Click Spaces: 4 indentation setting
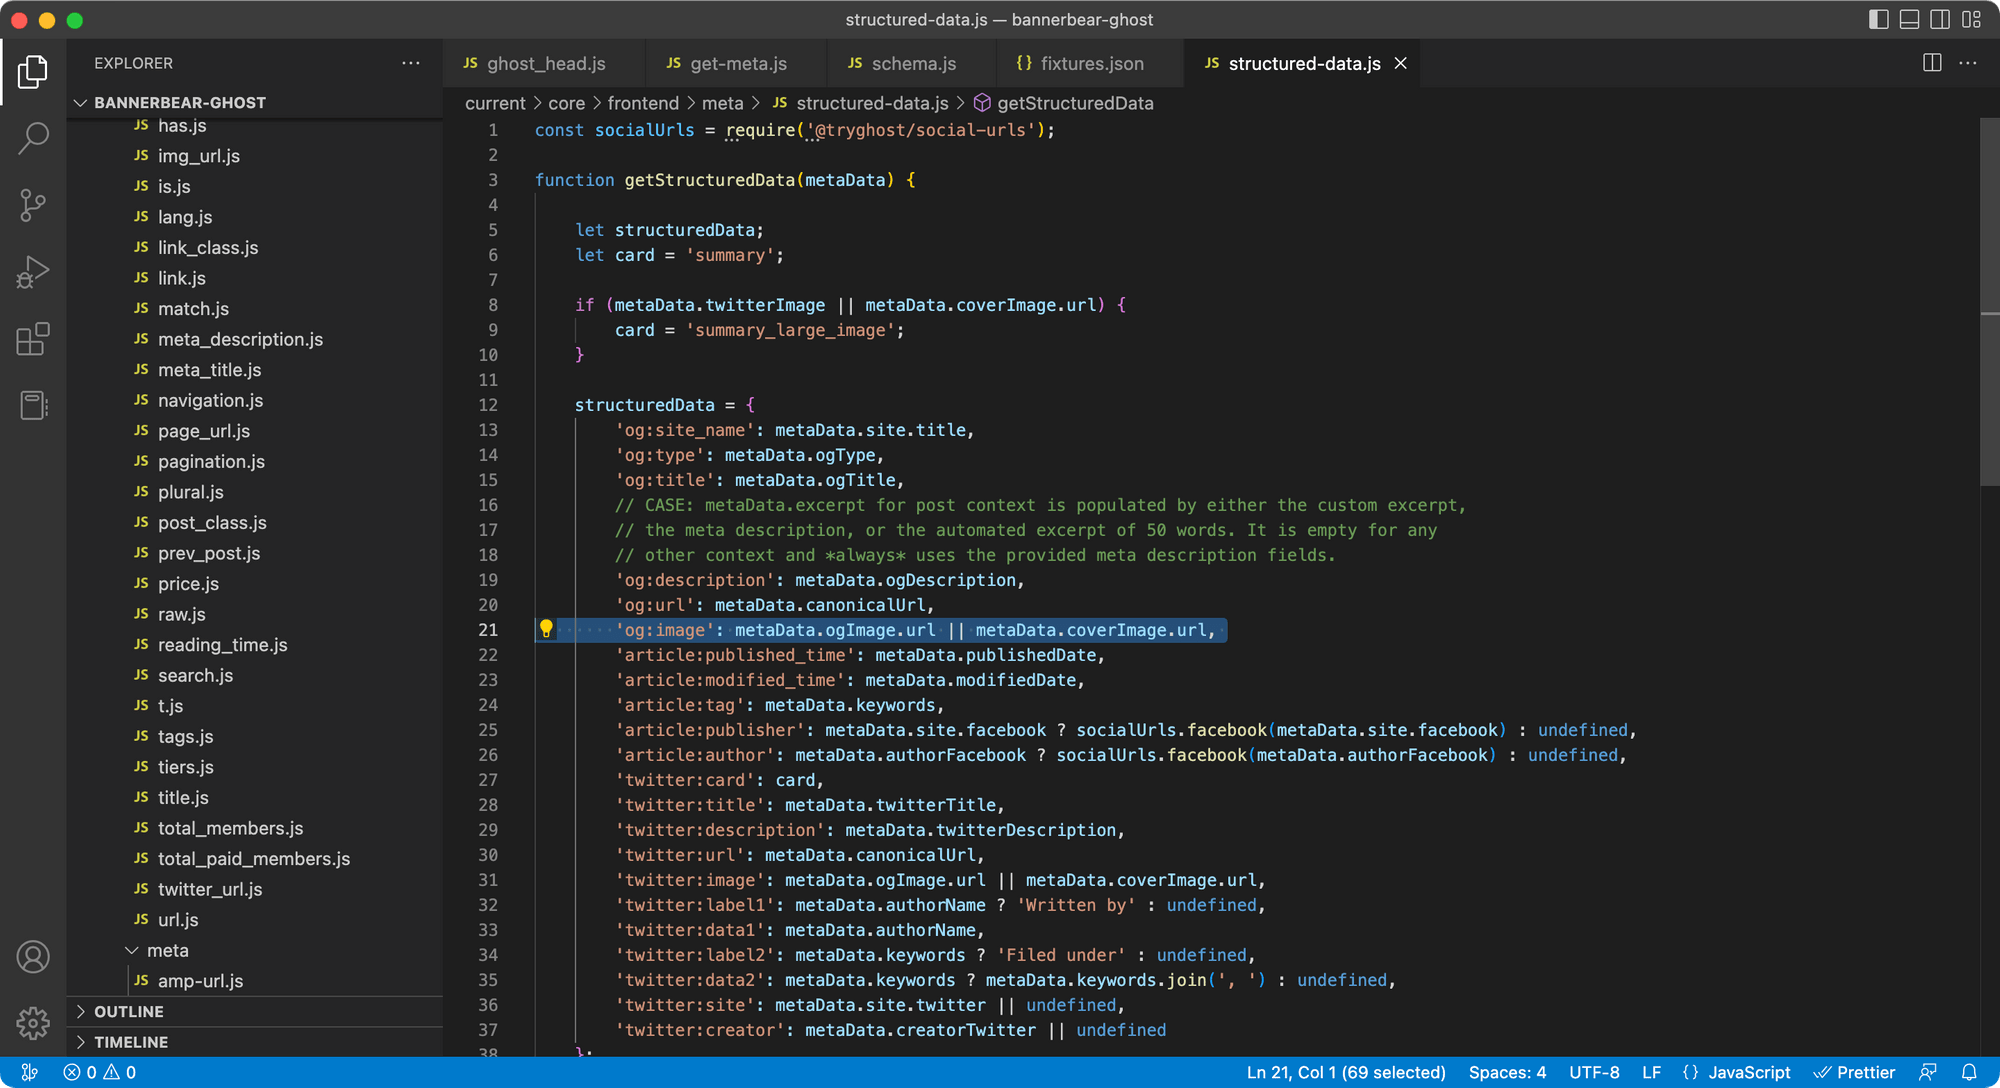This screenshot has width=2000, height=1088. click(1507, 1072)
